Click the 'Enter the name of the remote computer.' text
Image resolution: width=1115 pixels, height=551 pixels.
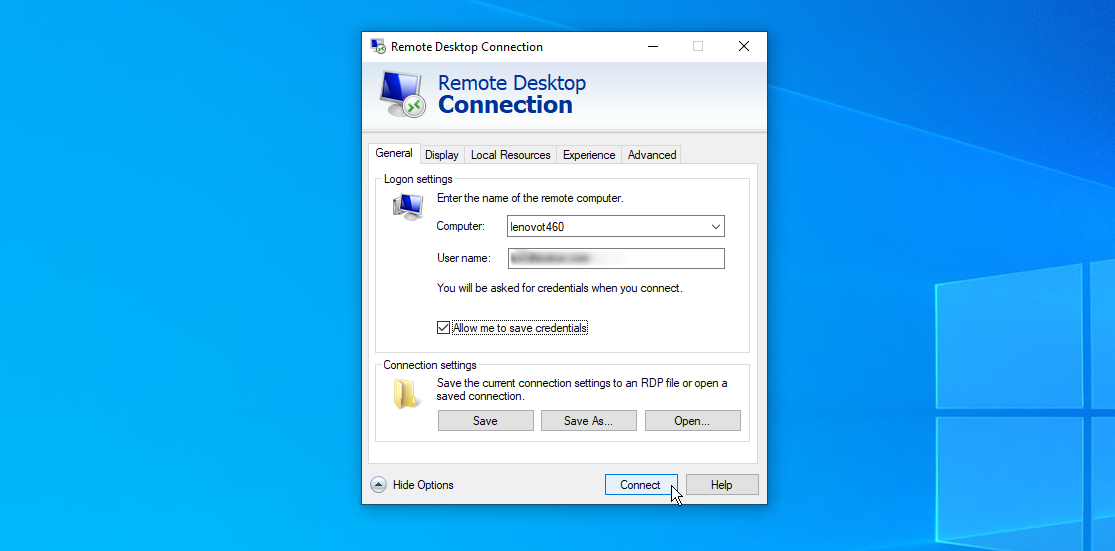click(530, 198)
